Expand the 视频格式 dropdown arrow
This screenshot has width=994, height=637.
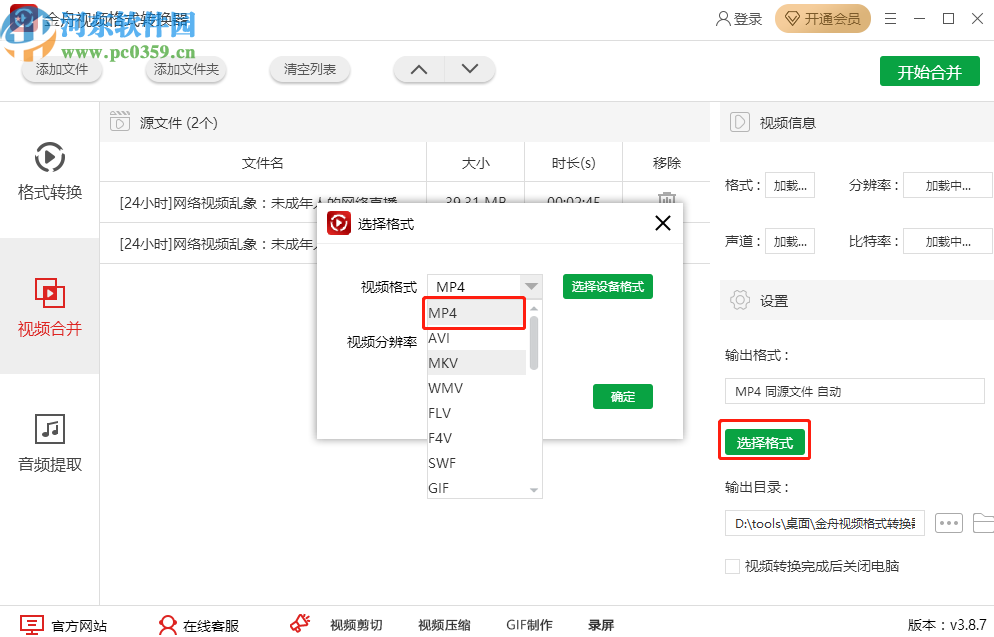coord(531,286)
